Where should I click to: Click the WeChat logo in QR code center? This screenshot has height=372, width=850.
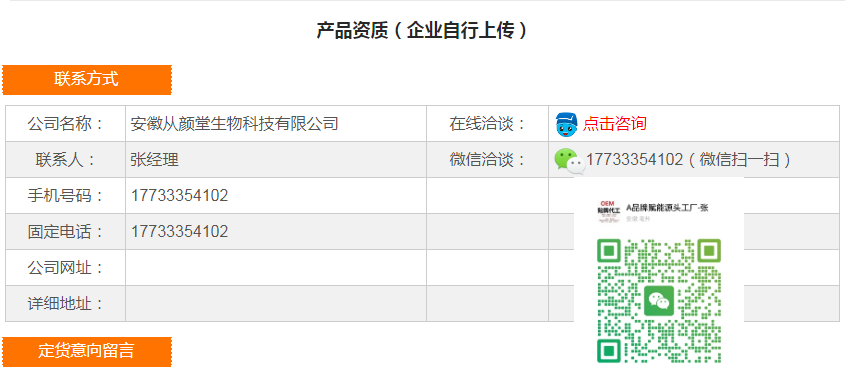659,301
